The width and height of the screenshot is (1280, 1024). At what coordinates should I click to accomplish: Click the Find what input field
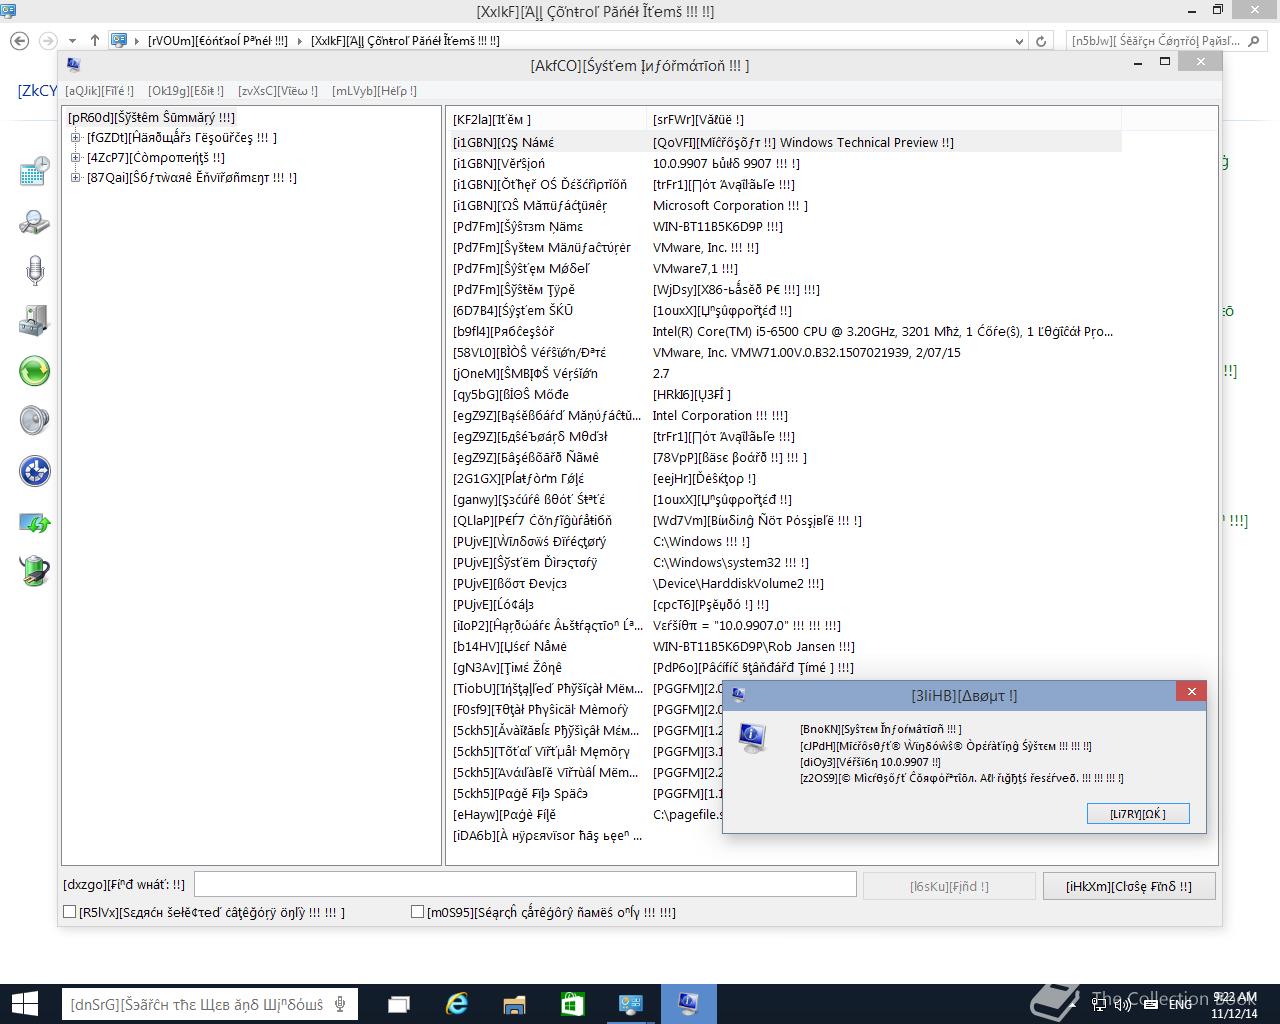click(525, 885)
